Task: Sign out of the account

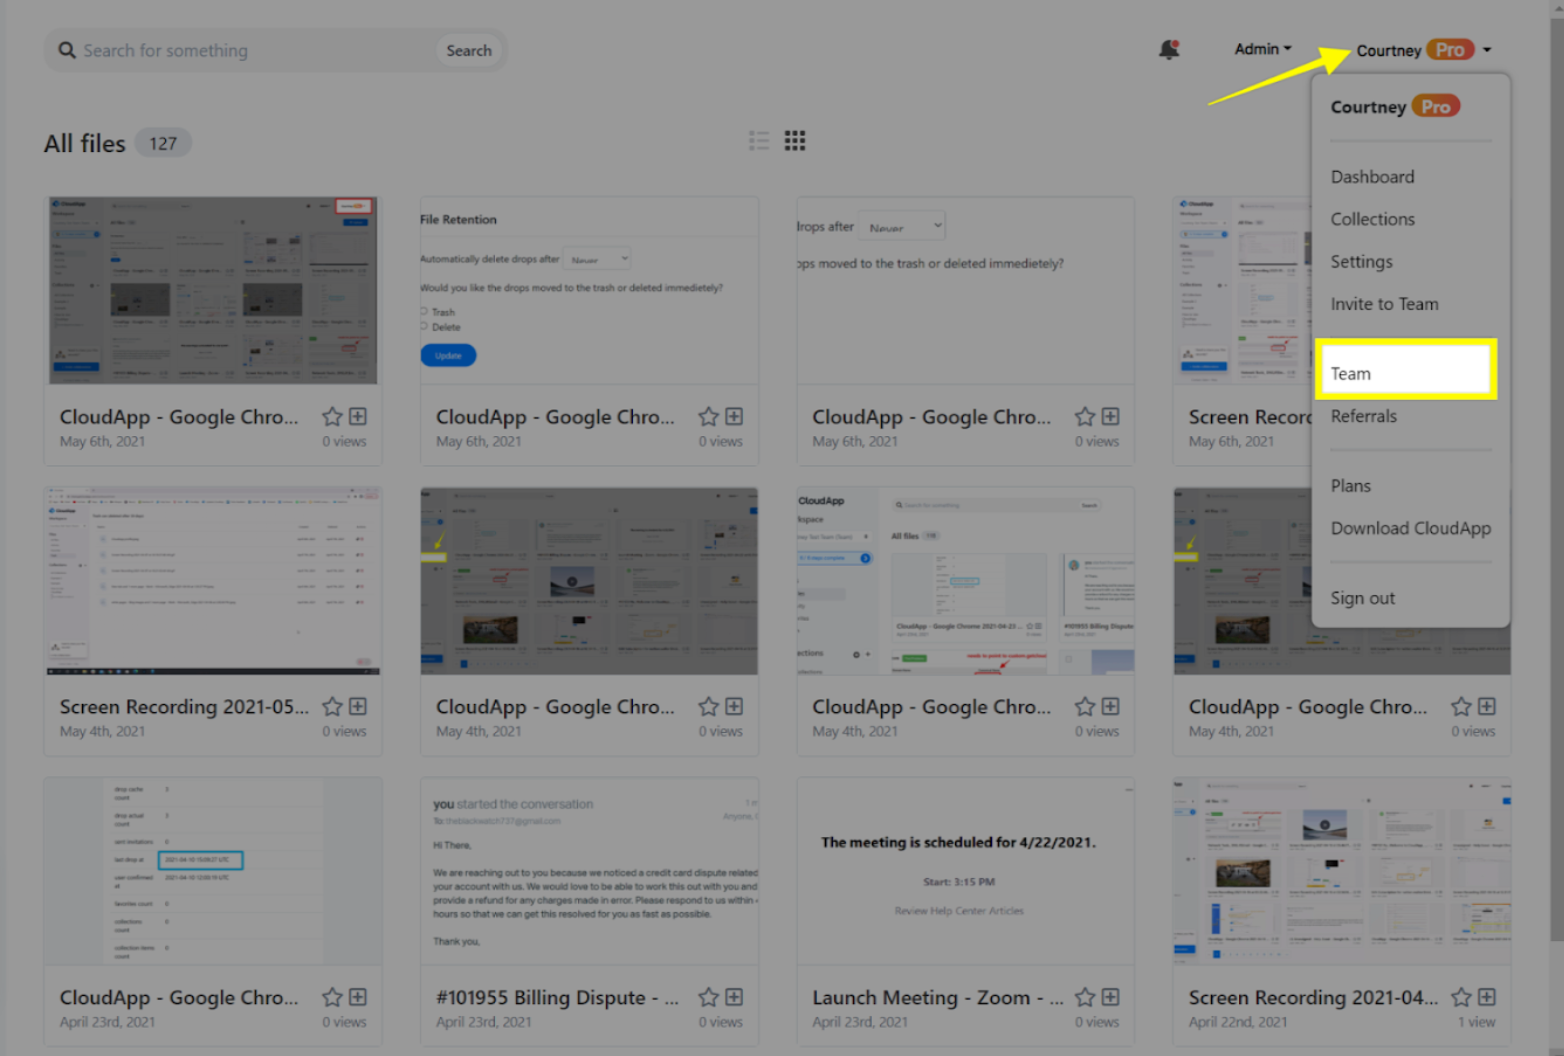Action: (1362, 598)
